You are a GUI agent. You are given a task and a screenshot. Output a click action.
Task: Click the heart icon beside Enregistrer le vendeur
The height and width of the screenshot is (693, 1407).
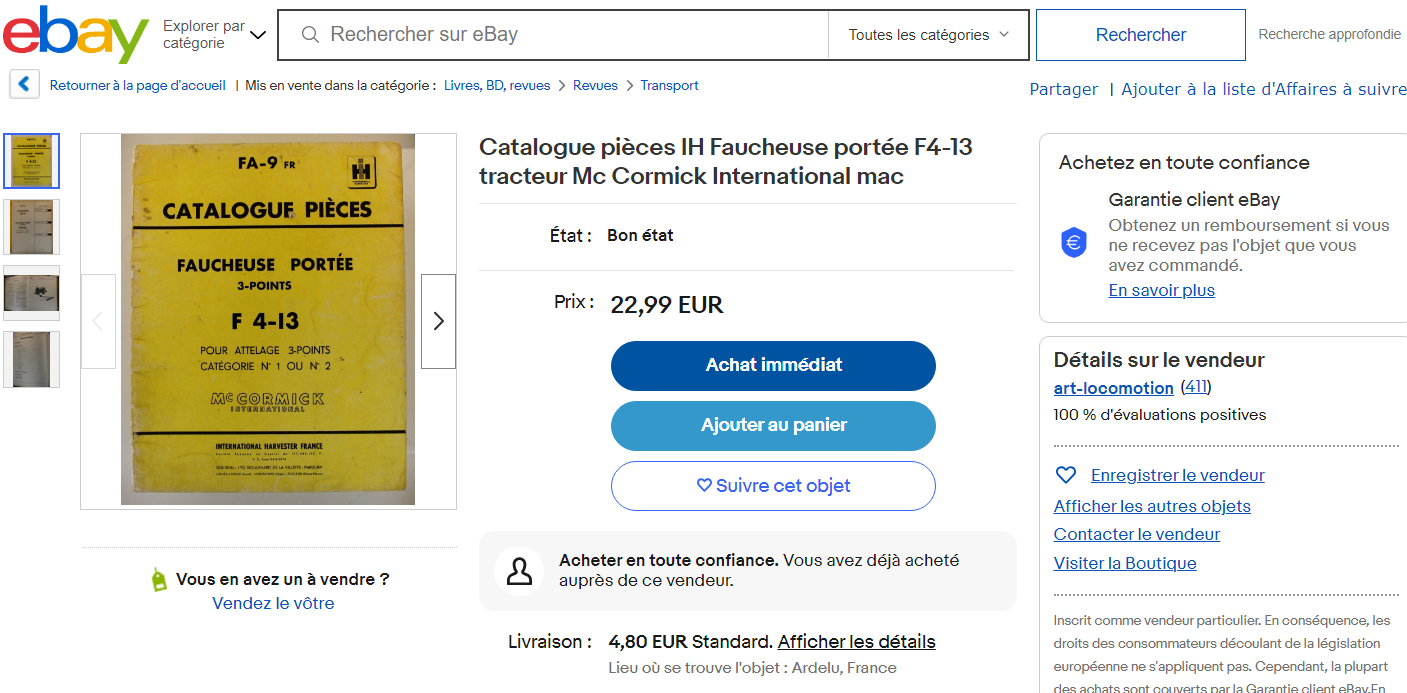coord(1066,475)
